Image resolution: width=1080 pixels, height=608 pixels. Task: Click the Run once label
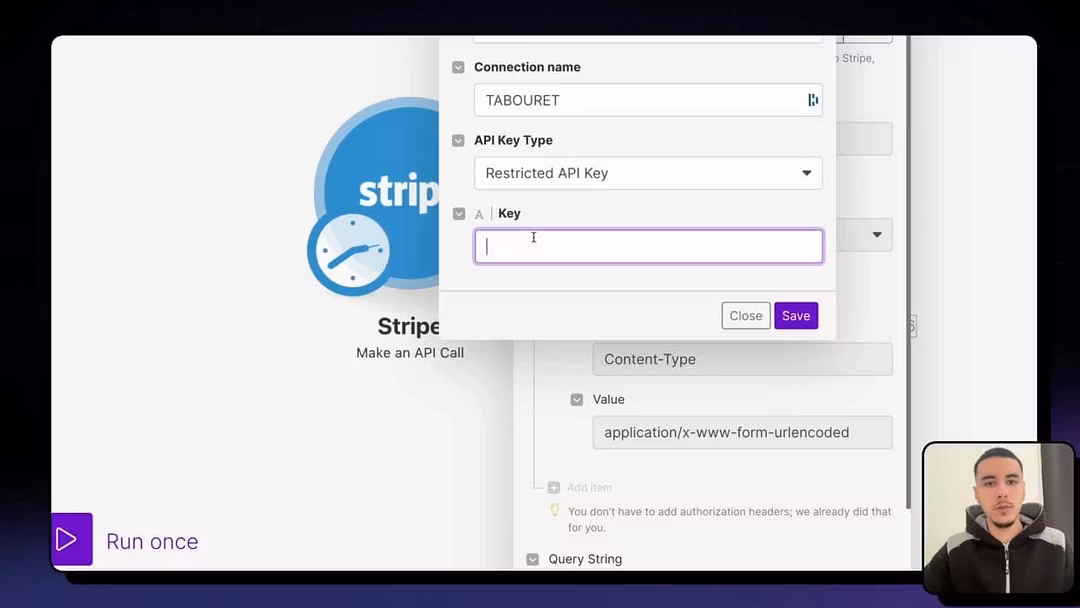click(x=152, y=541)
